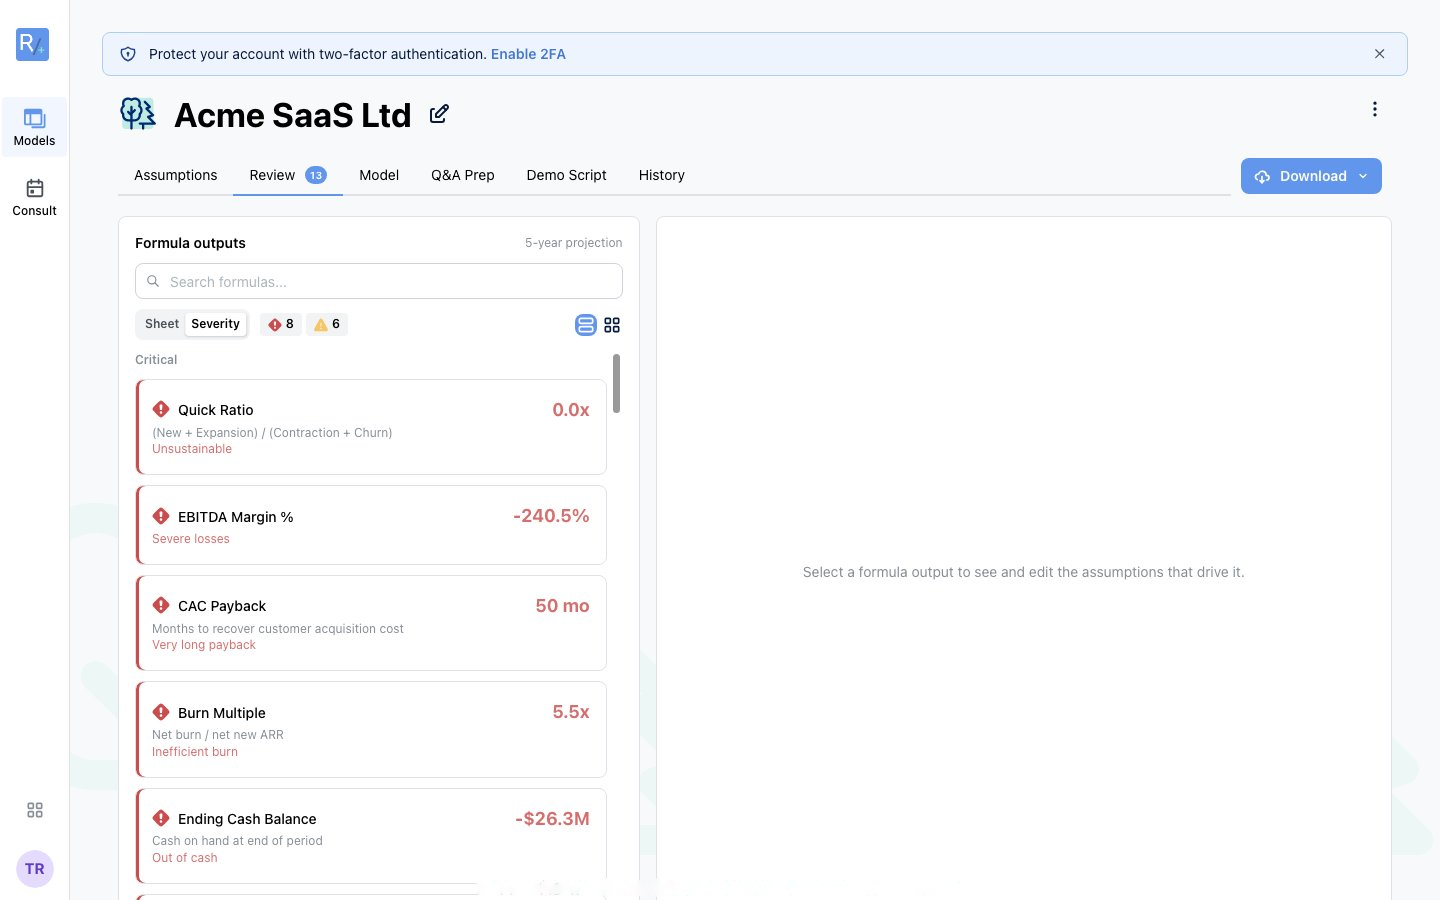Switch to list view layout

coord(586,325)
